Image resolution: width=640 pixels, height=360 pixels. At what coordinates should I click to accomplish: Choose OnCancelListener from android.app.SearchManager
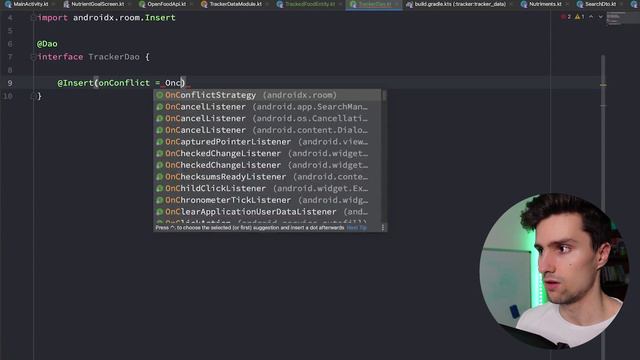[x=267, y=107]
